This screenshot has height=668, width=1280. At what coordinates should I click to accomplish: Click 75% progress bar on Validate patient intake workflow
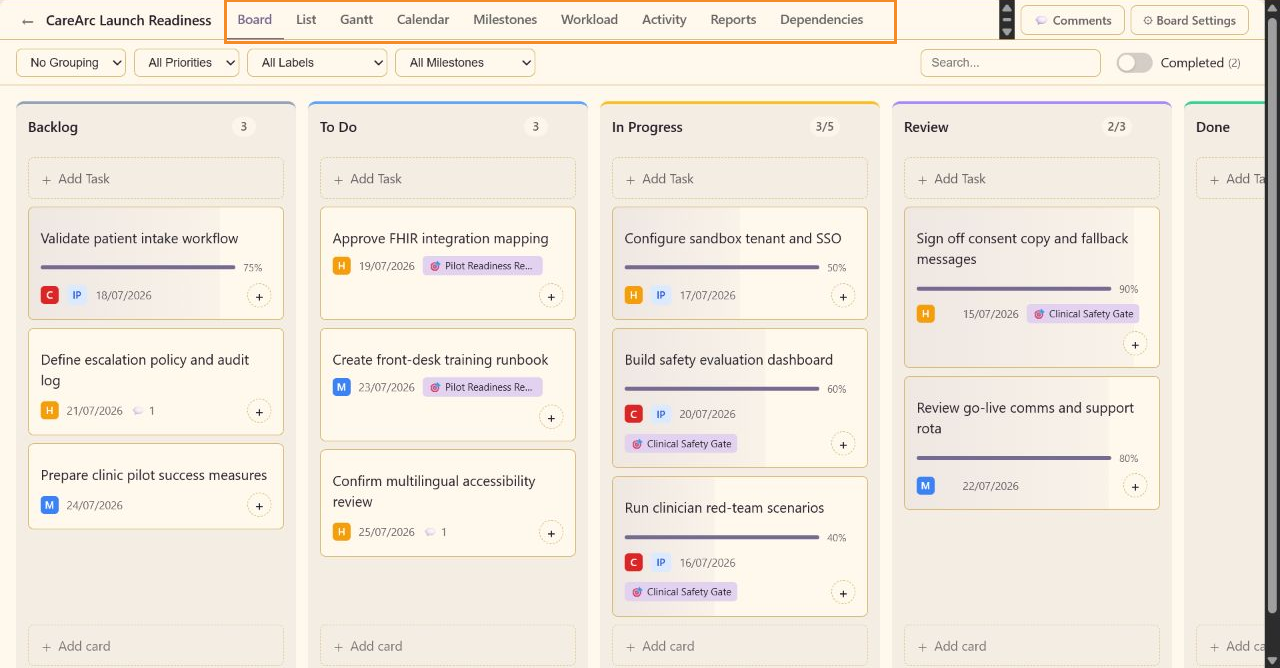pyautogui.click(x=138, y=267)
